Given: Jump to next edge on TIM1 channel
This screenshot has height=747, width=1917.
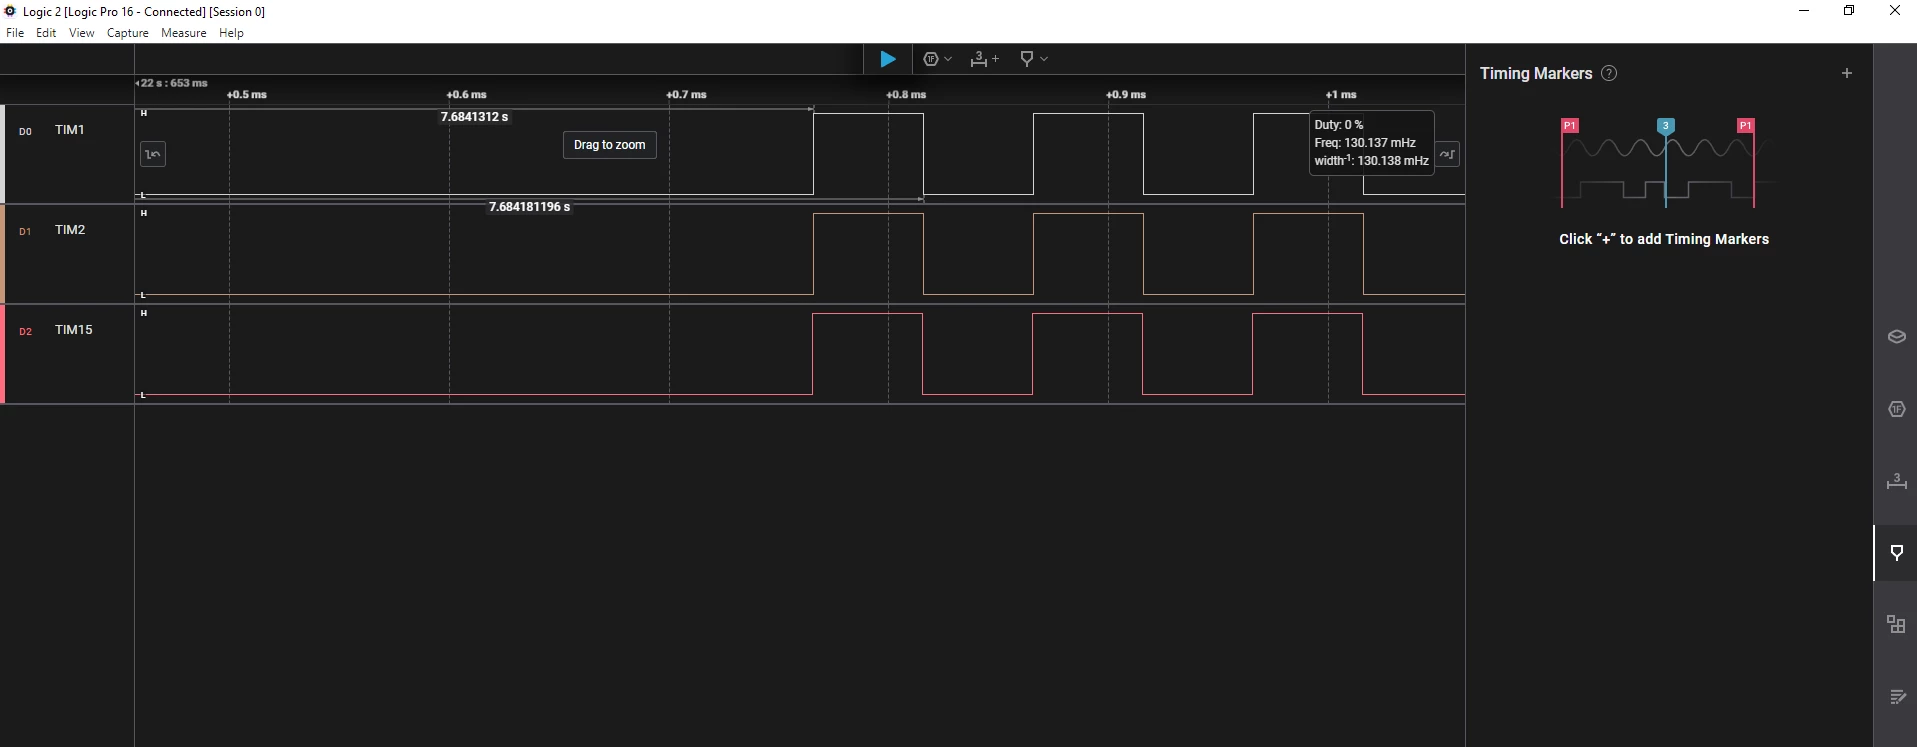Looking at the screenshot, I should (x=1448, y=154).
